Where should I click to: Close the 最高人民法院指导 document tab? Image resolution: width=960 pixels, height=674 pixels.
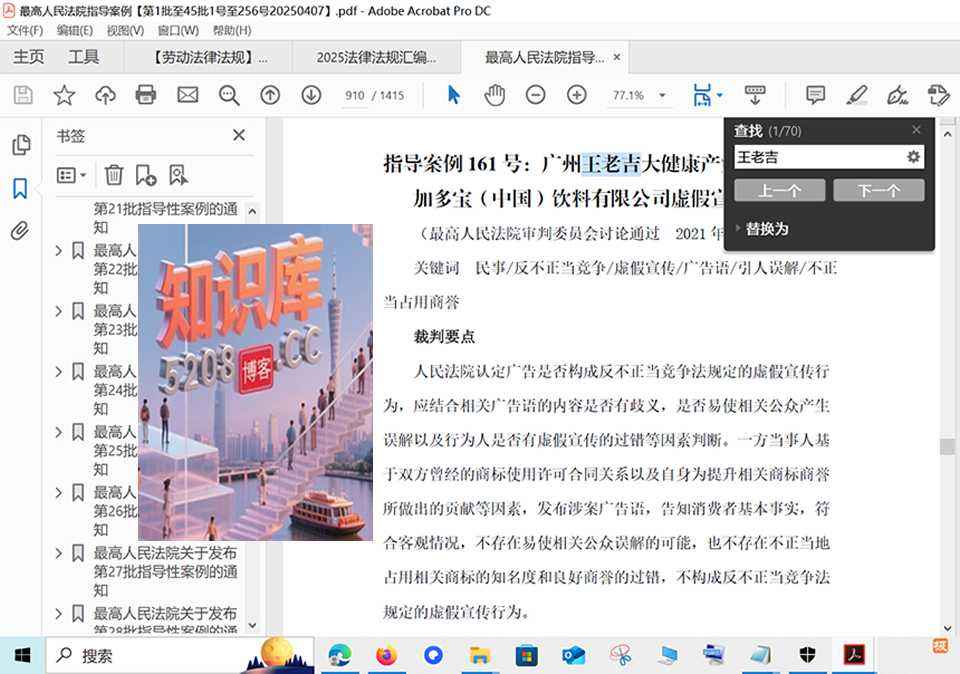point(617,57)
